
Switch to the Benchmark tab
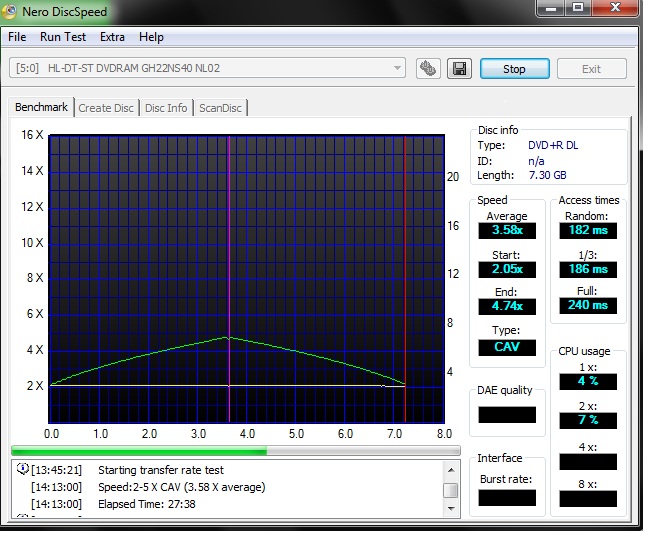click(x=41, y=107)
